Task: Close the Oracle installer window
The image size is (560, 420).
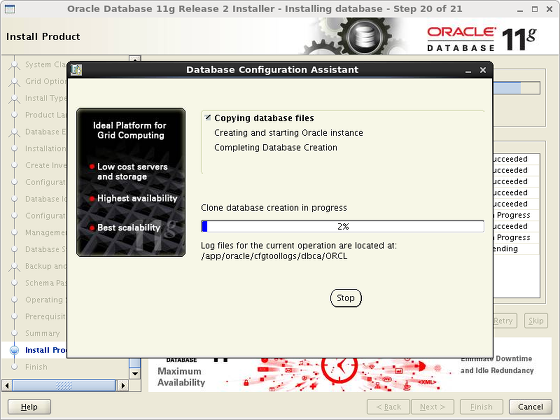Action: 550,9
